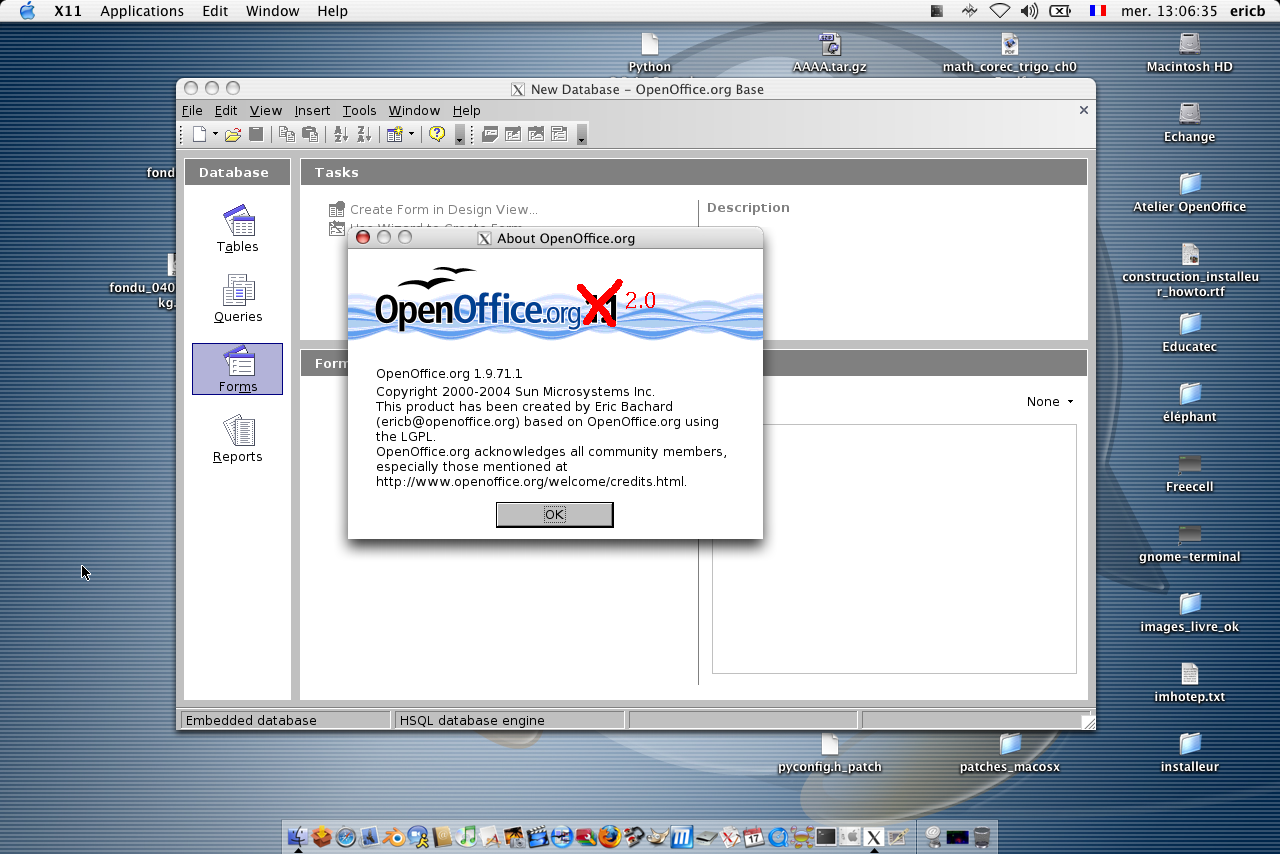Open Reports in the Database pane
The image size is (1280, 854).
click(238, 439)
